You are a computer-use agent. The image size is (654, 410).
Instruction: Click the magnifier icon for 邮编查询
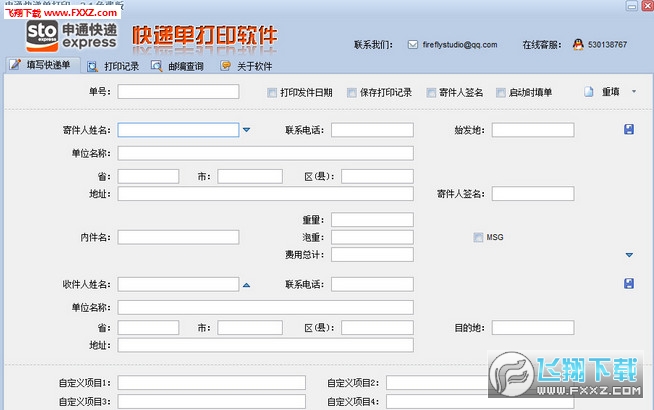coord(156,66)
